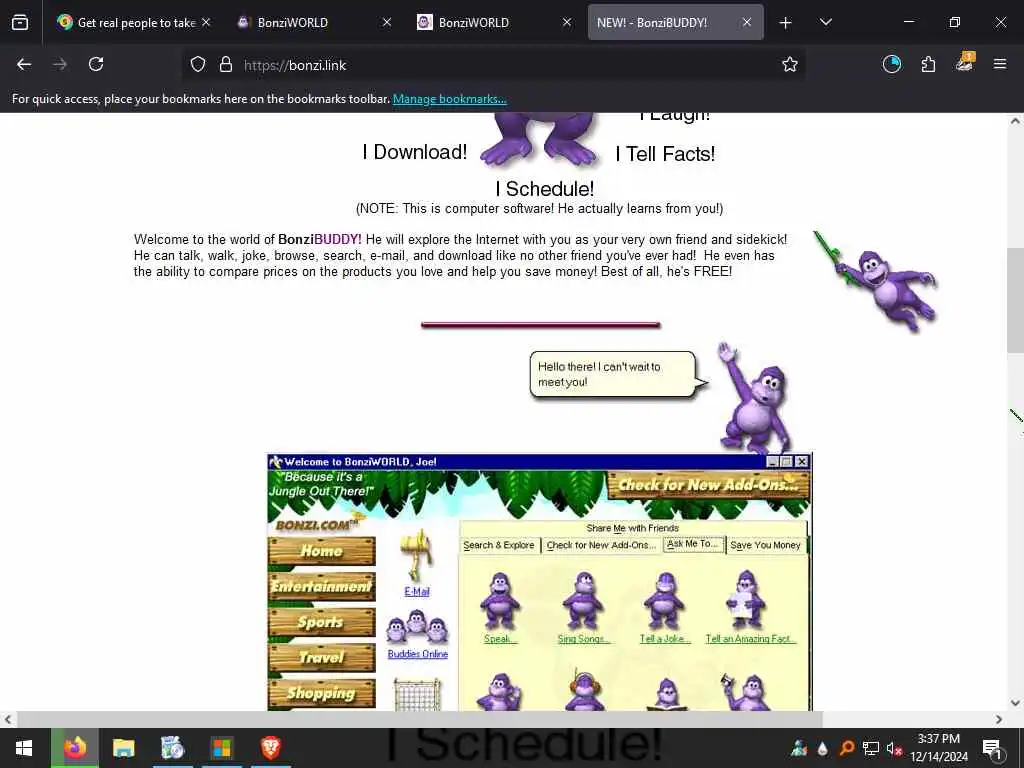Screen dimensions: 1024x768
Task: Click the Buddies Online gorillas icon
Action: [x=417, y=627]
